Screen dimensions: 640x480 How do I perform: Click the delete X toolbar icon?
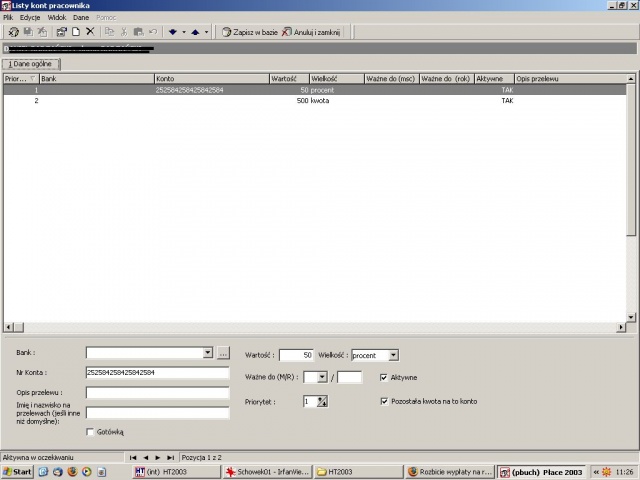pos(90,32)
